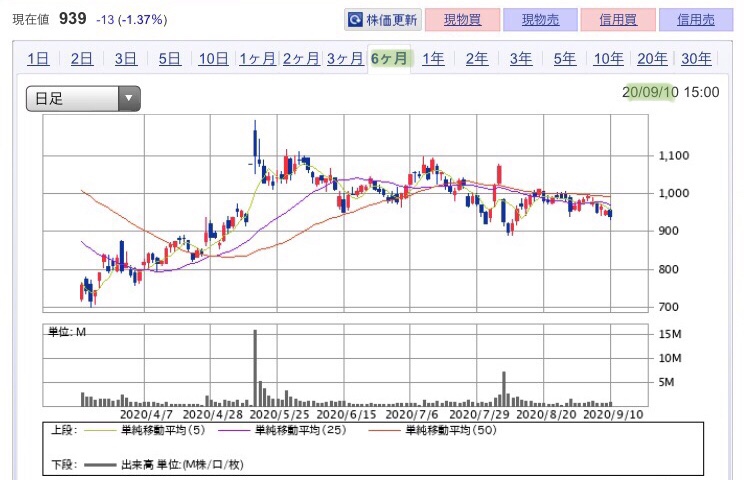
Task: Open the 信用買 margin buy link
Action: point(618,19)
